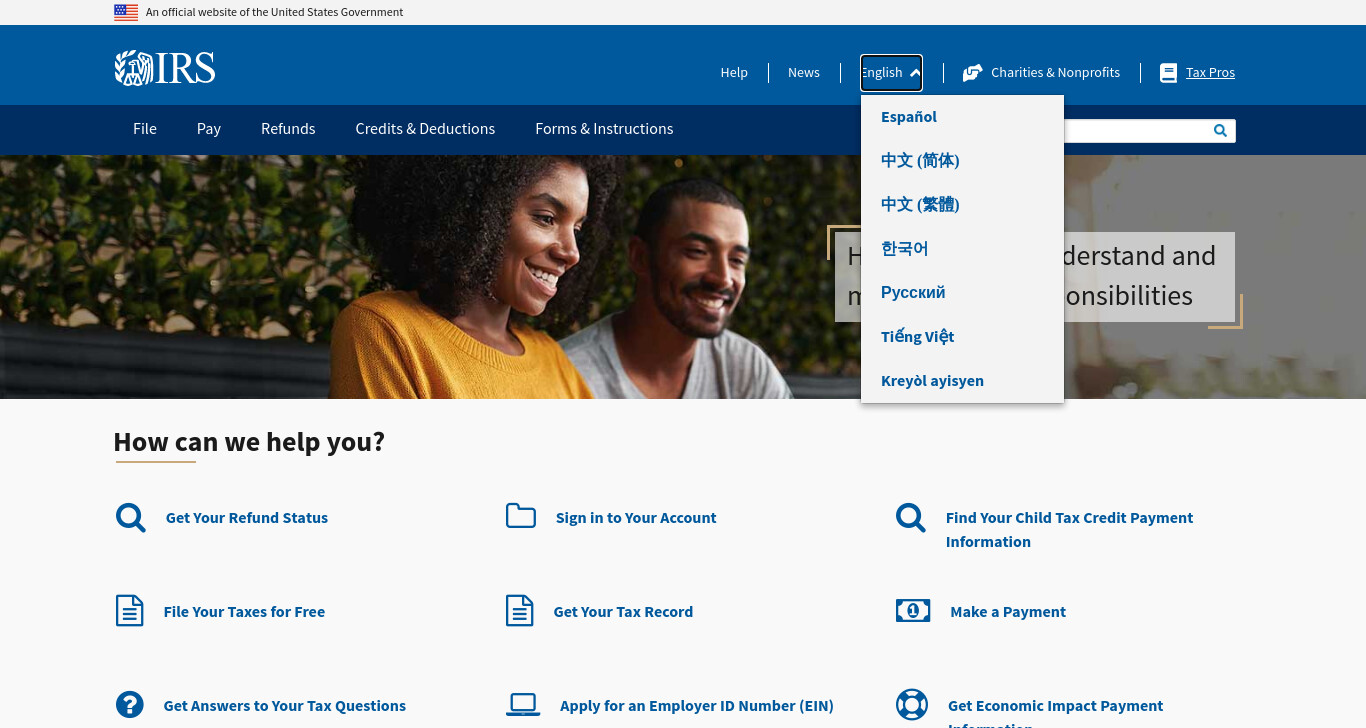Image resolution: width=1366 pixels, height=728 pixels.
Task: Select 中文 (简体) language option
Action: point(920,161)
